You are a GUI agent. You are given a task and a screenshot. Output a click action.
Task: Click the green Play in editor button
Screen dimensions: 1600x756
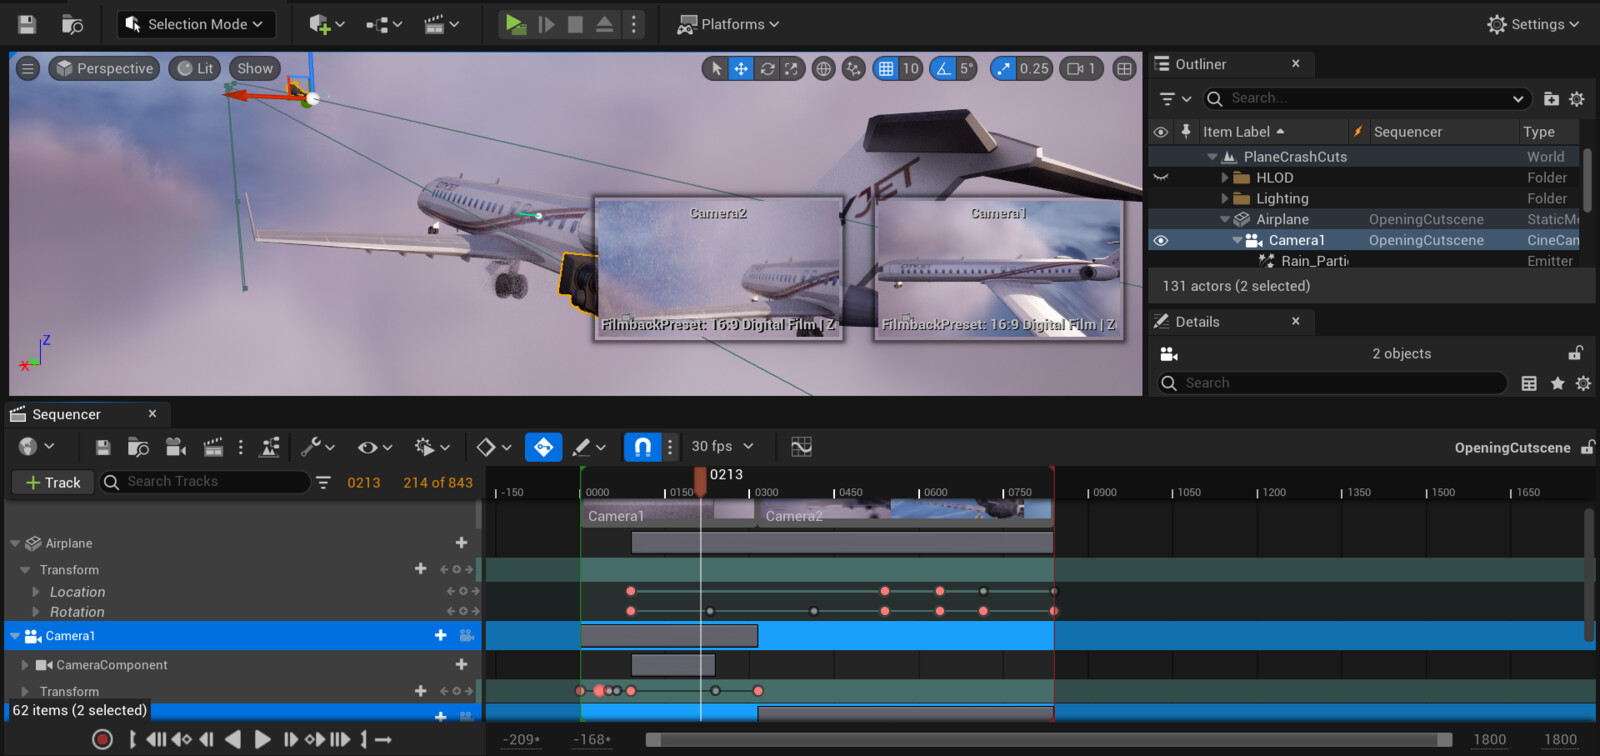tap(515, 24)
